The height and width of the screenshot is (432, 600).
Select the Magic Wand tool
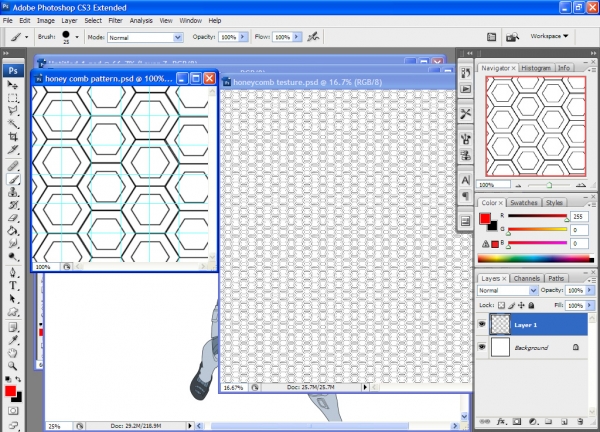click(13, 124)
